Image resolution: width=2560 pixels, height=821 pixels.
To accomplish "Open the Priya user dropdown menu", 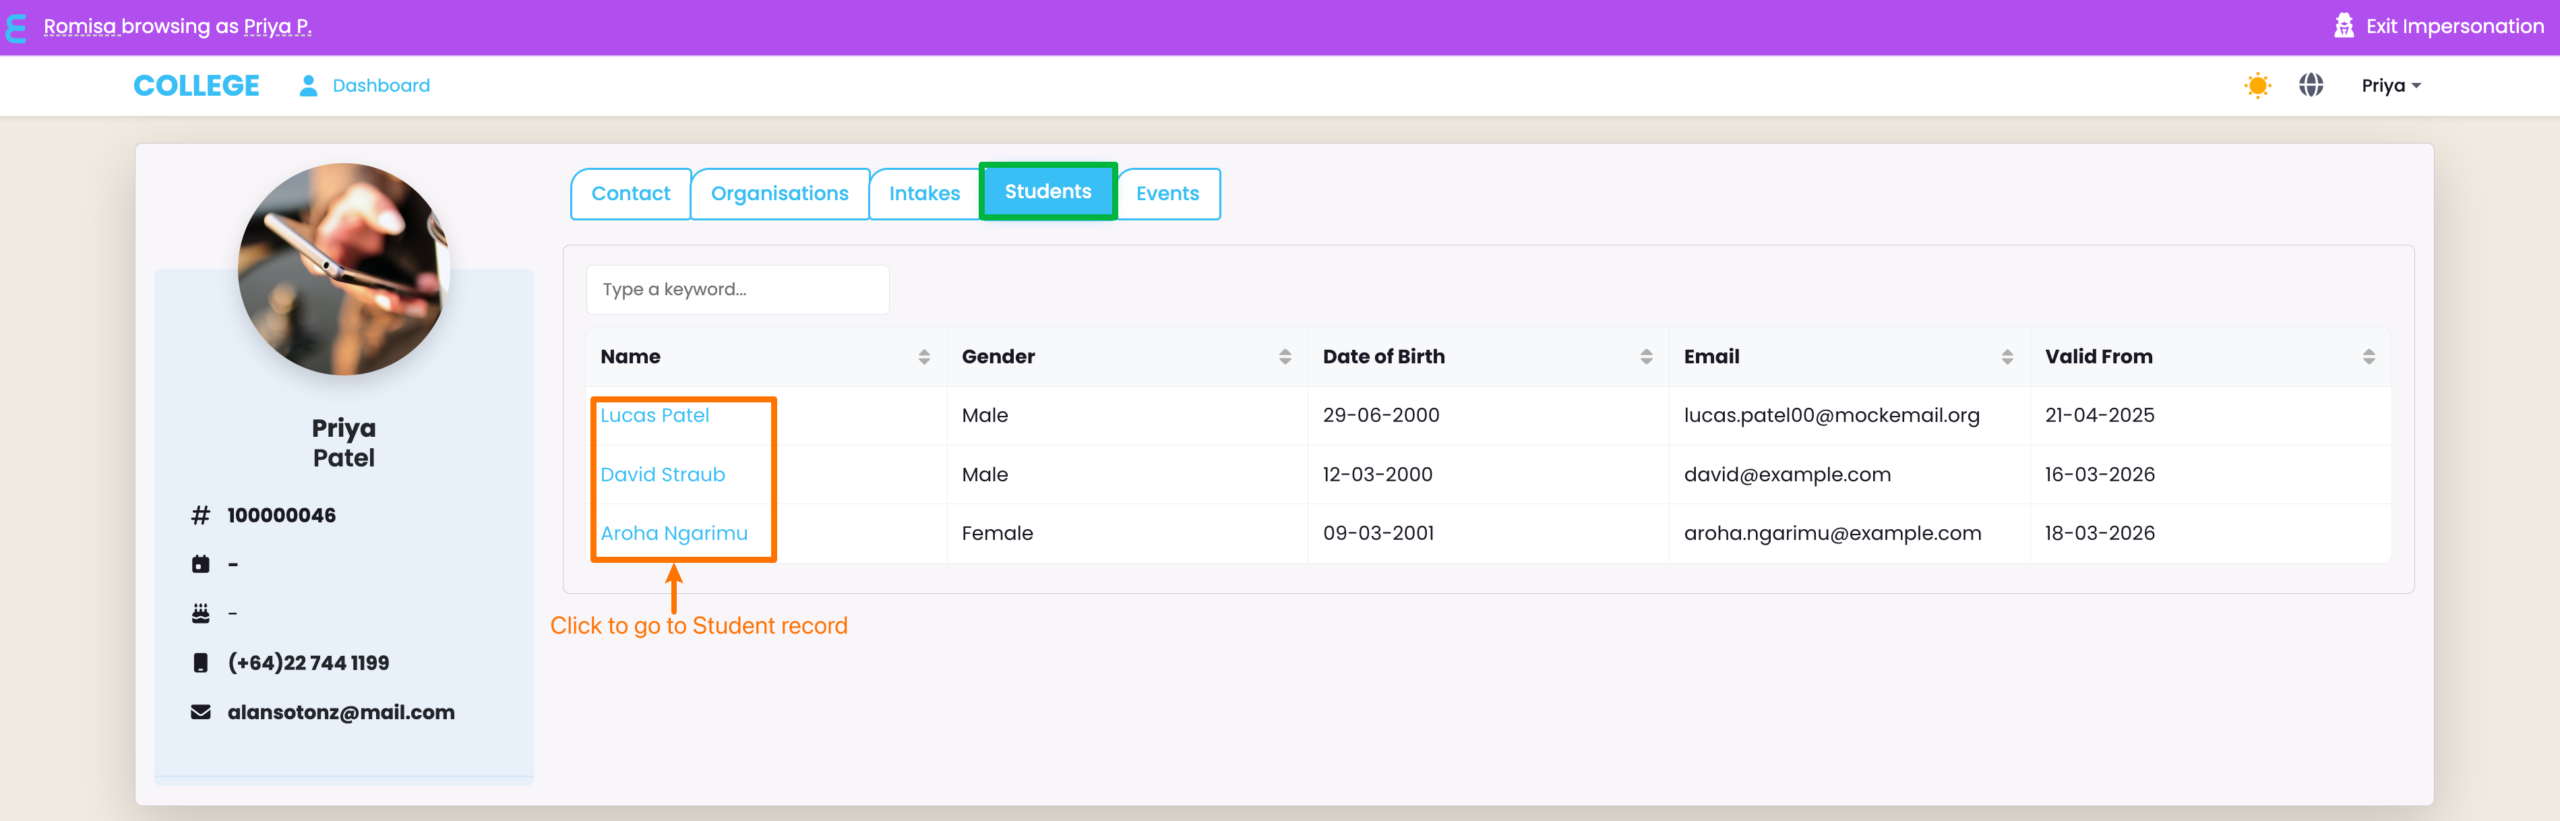I will point(2391,86).
